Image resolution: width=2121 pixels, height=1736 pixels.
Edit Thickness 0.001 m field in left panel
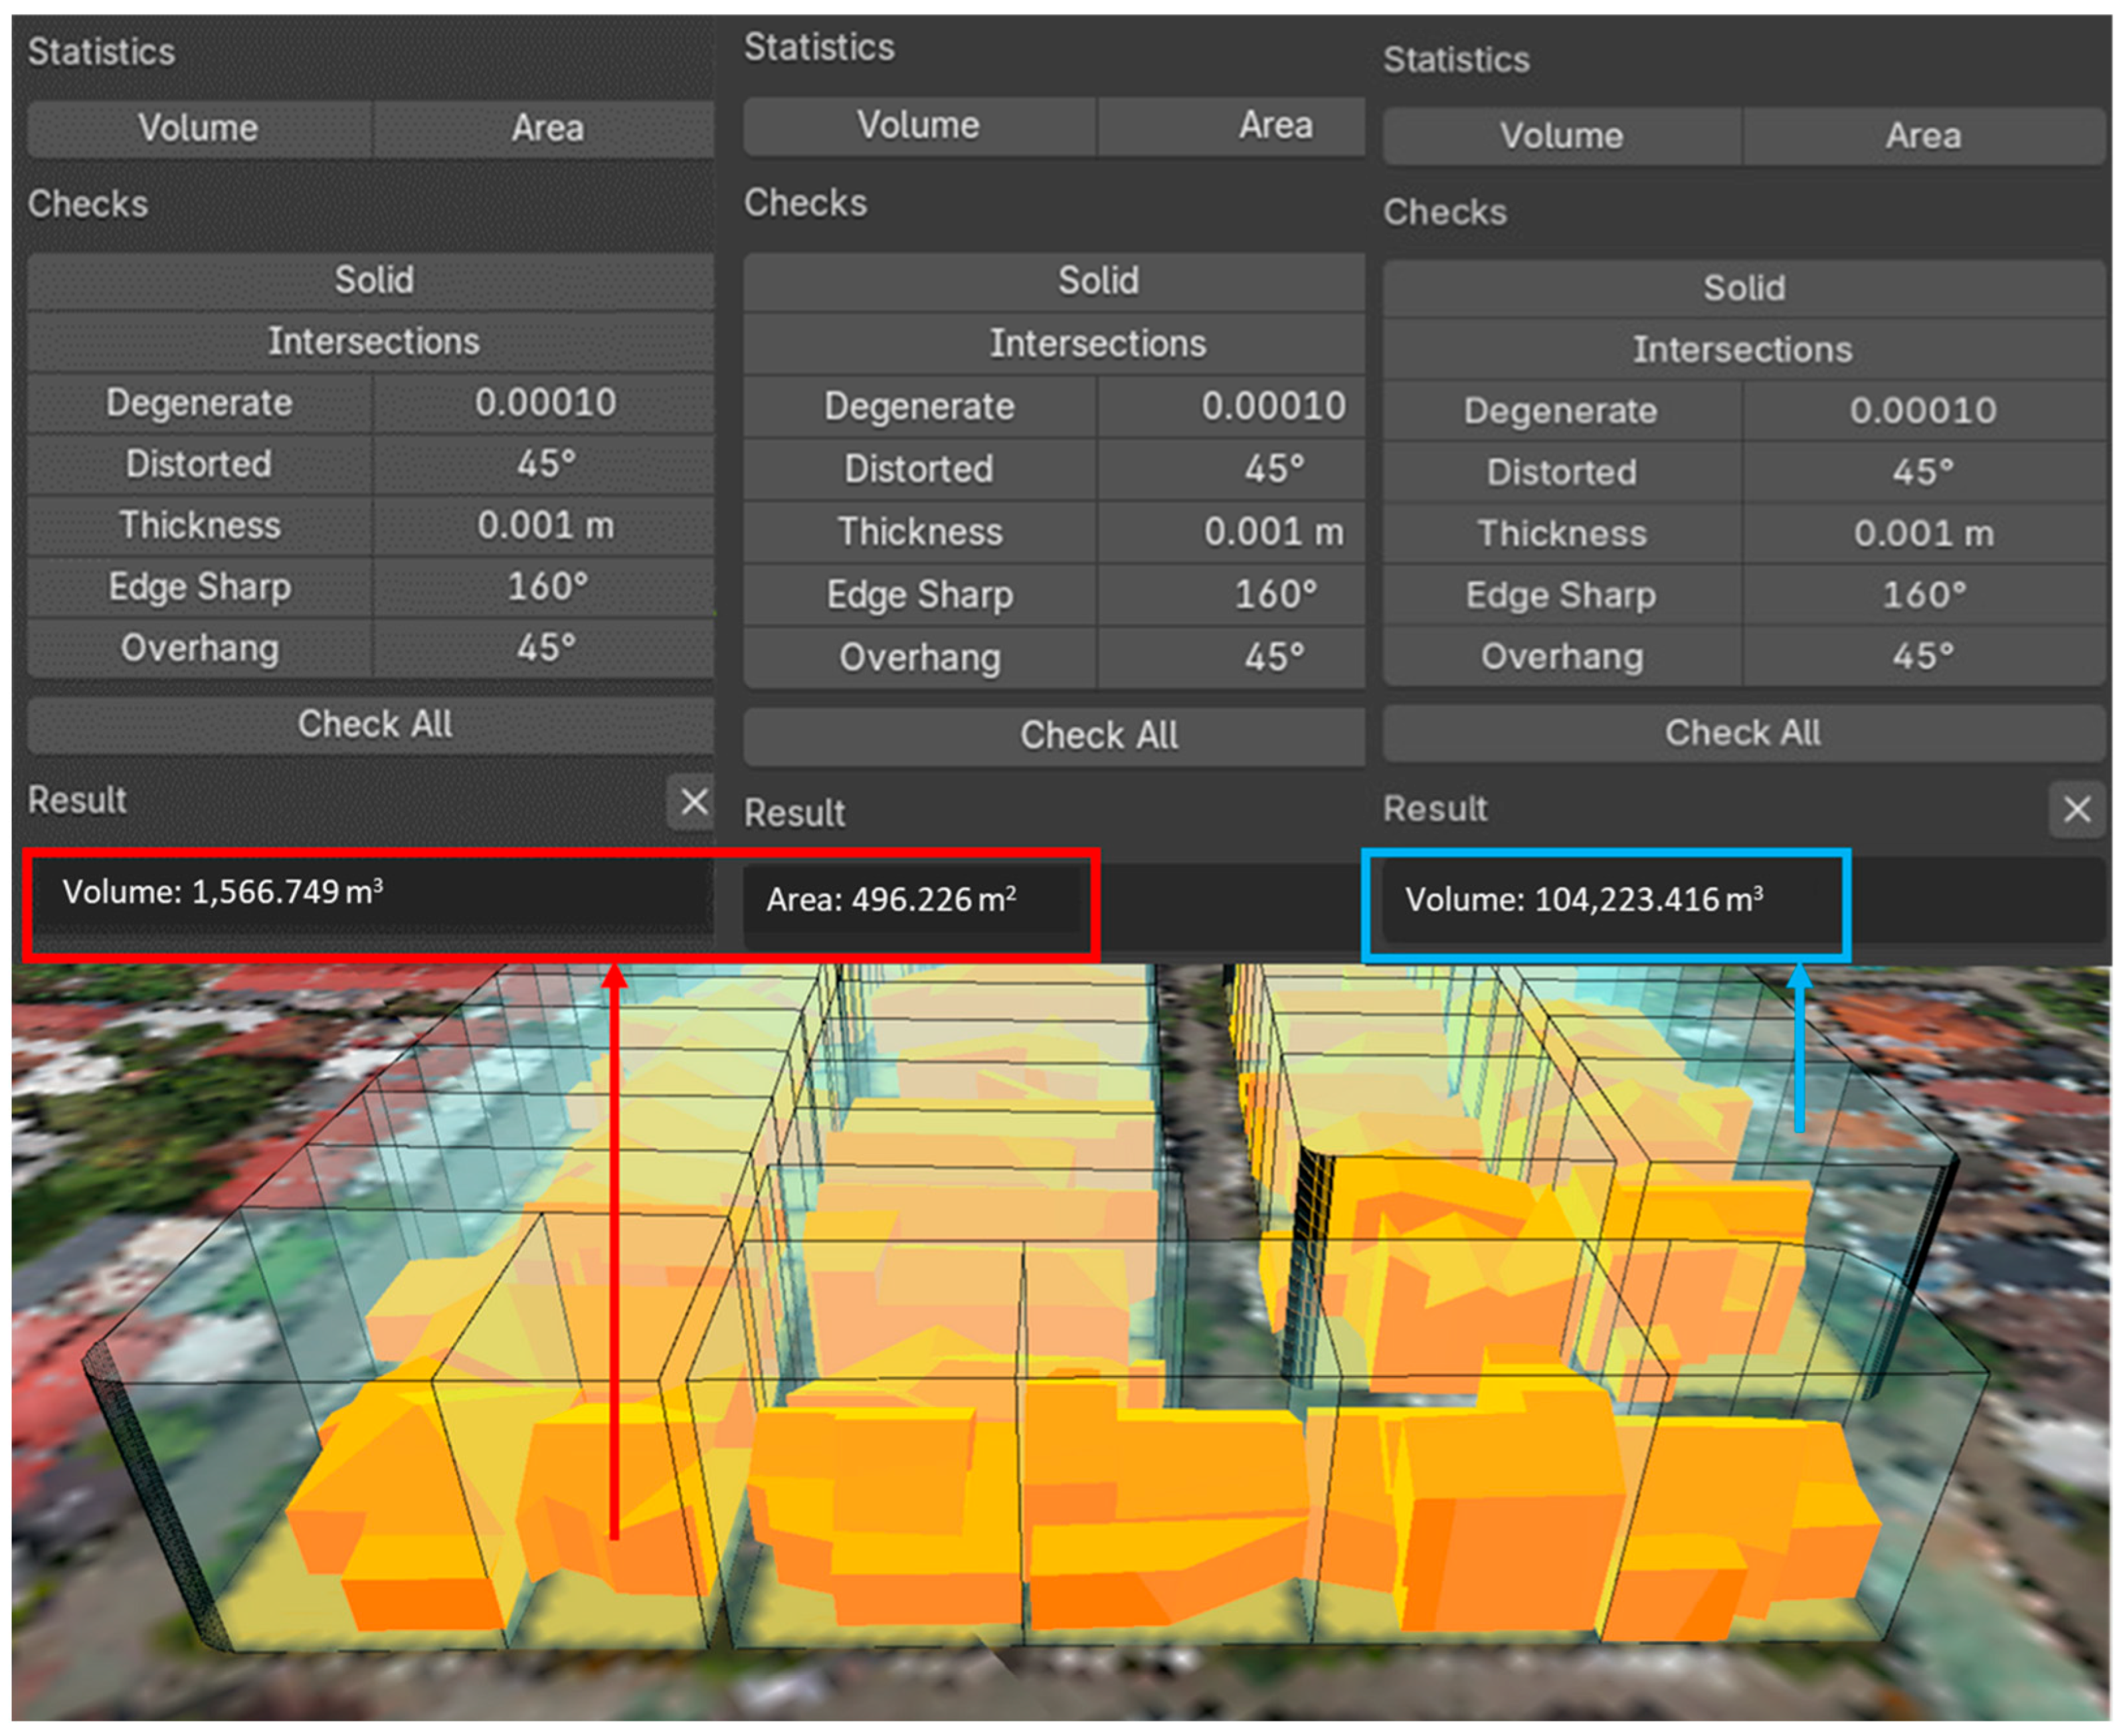point(545,526)
